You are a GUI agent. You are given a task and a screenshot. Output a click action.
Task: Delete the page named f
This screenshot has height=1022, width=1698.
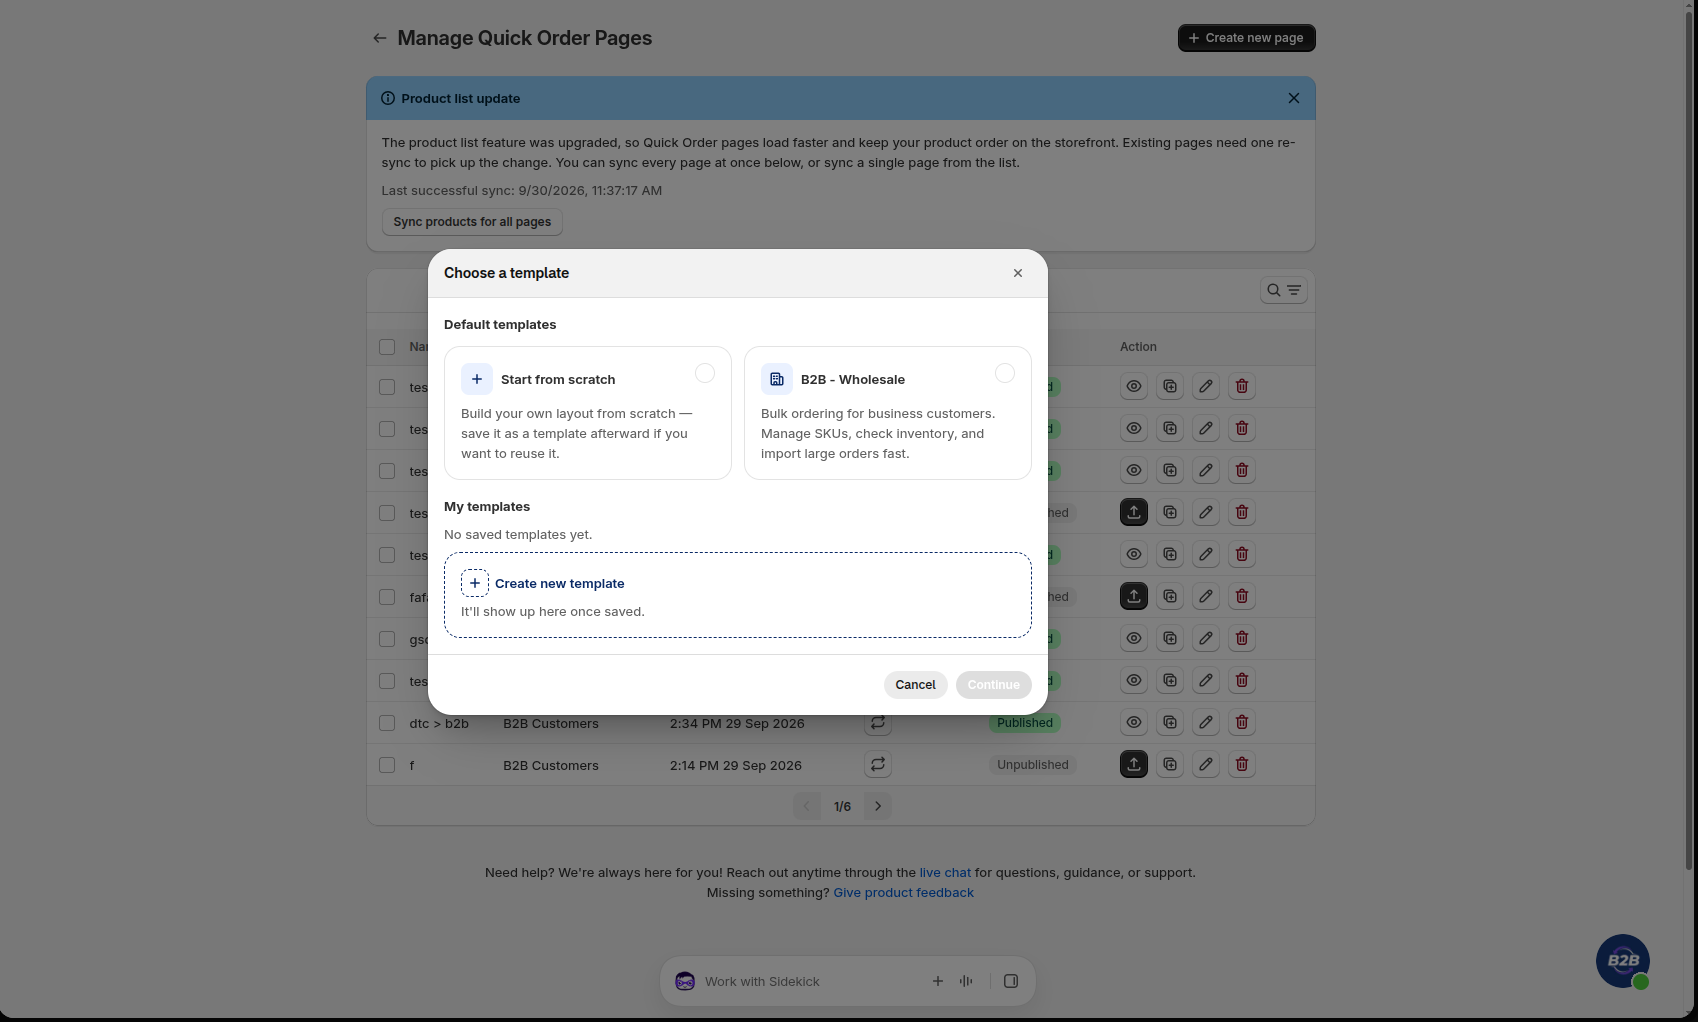[x=1242, y=764]
